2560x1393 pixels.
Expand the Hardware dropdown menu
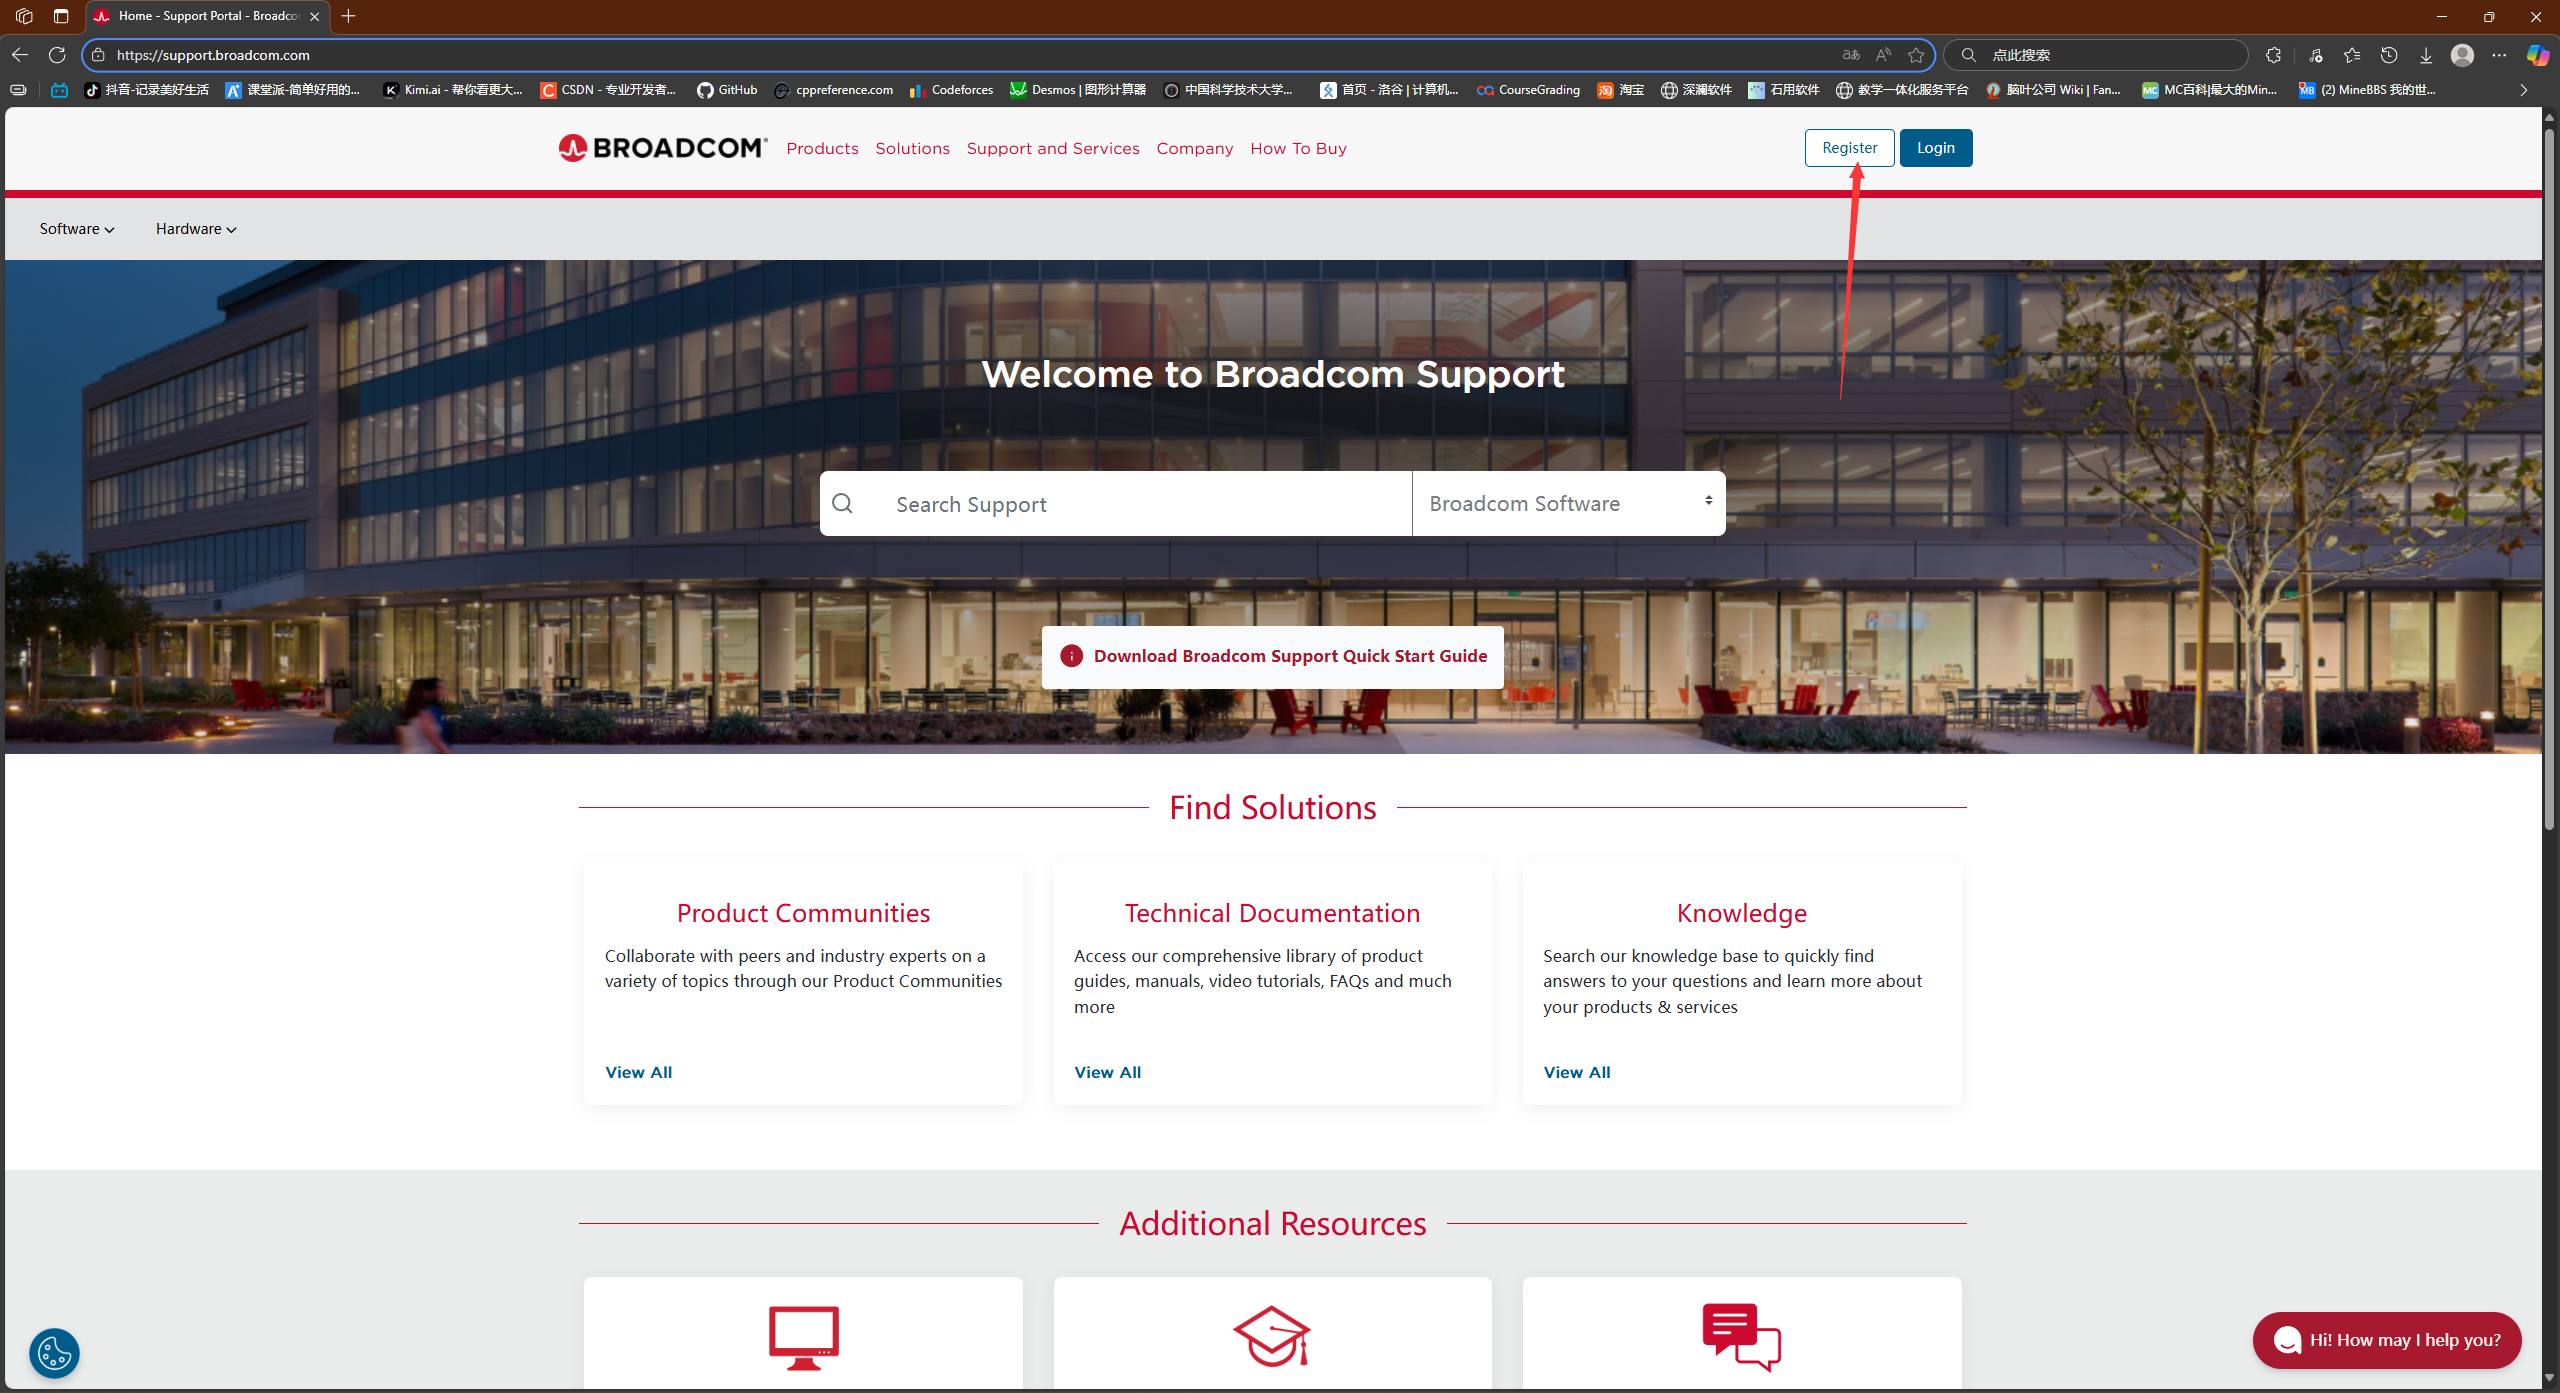[196, 229]
